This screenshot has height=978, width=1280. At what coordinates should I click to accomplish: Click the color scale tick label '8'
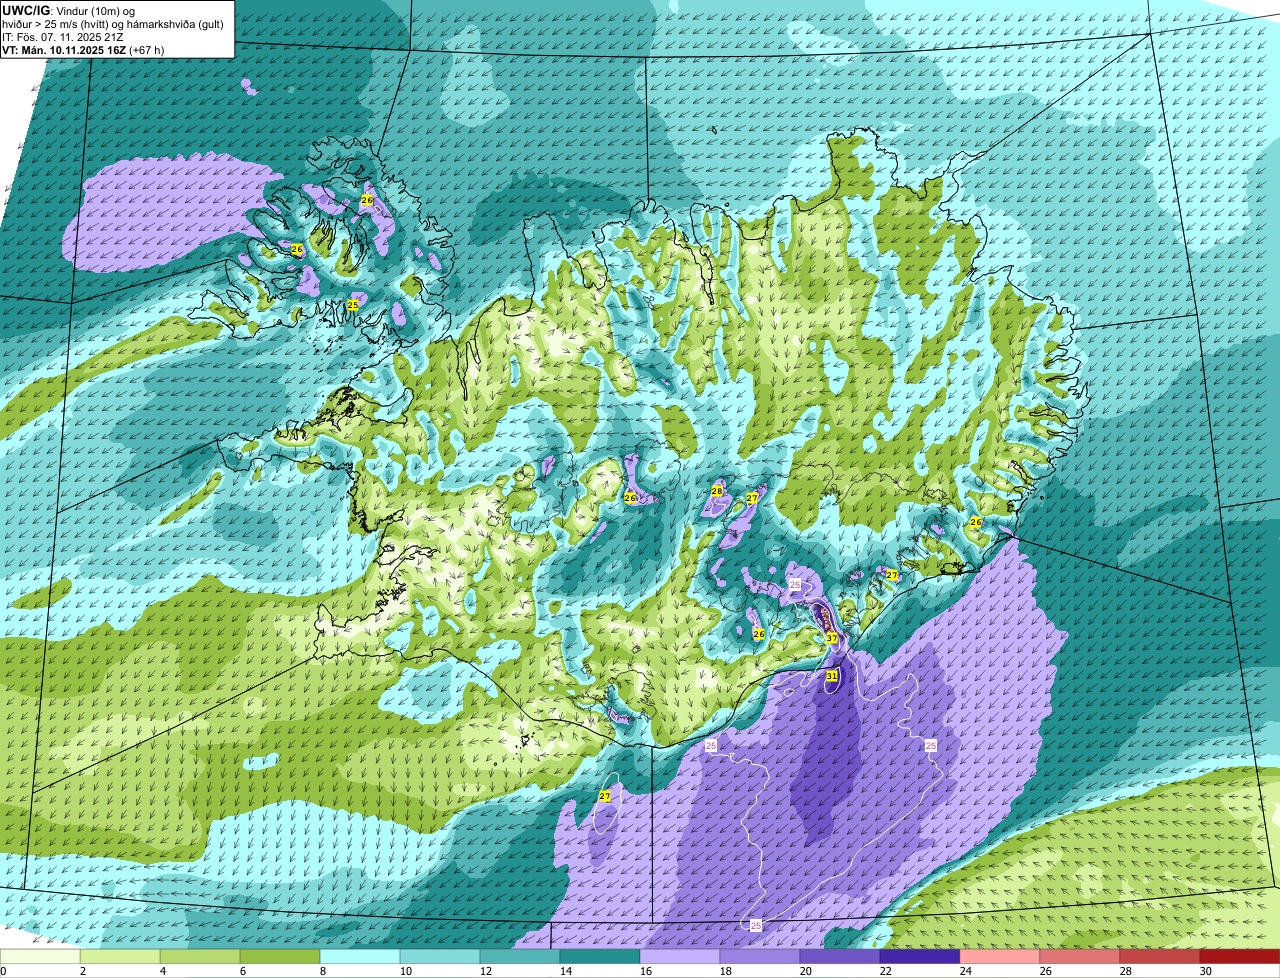coord(322,971)
